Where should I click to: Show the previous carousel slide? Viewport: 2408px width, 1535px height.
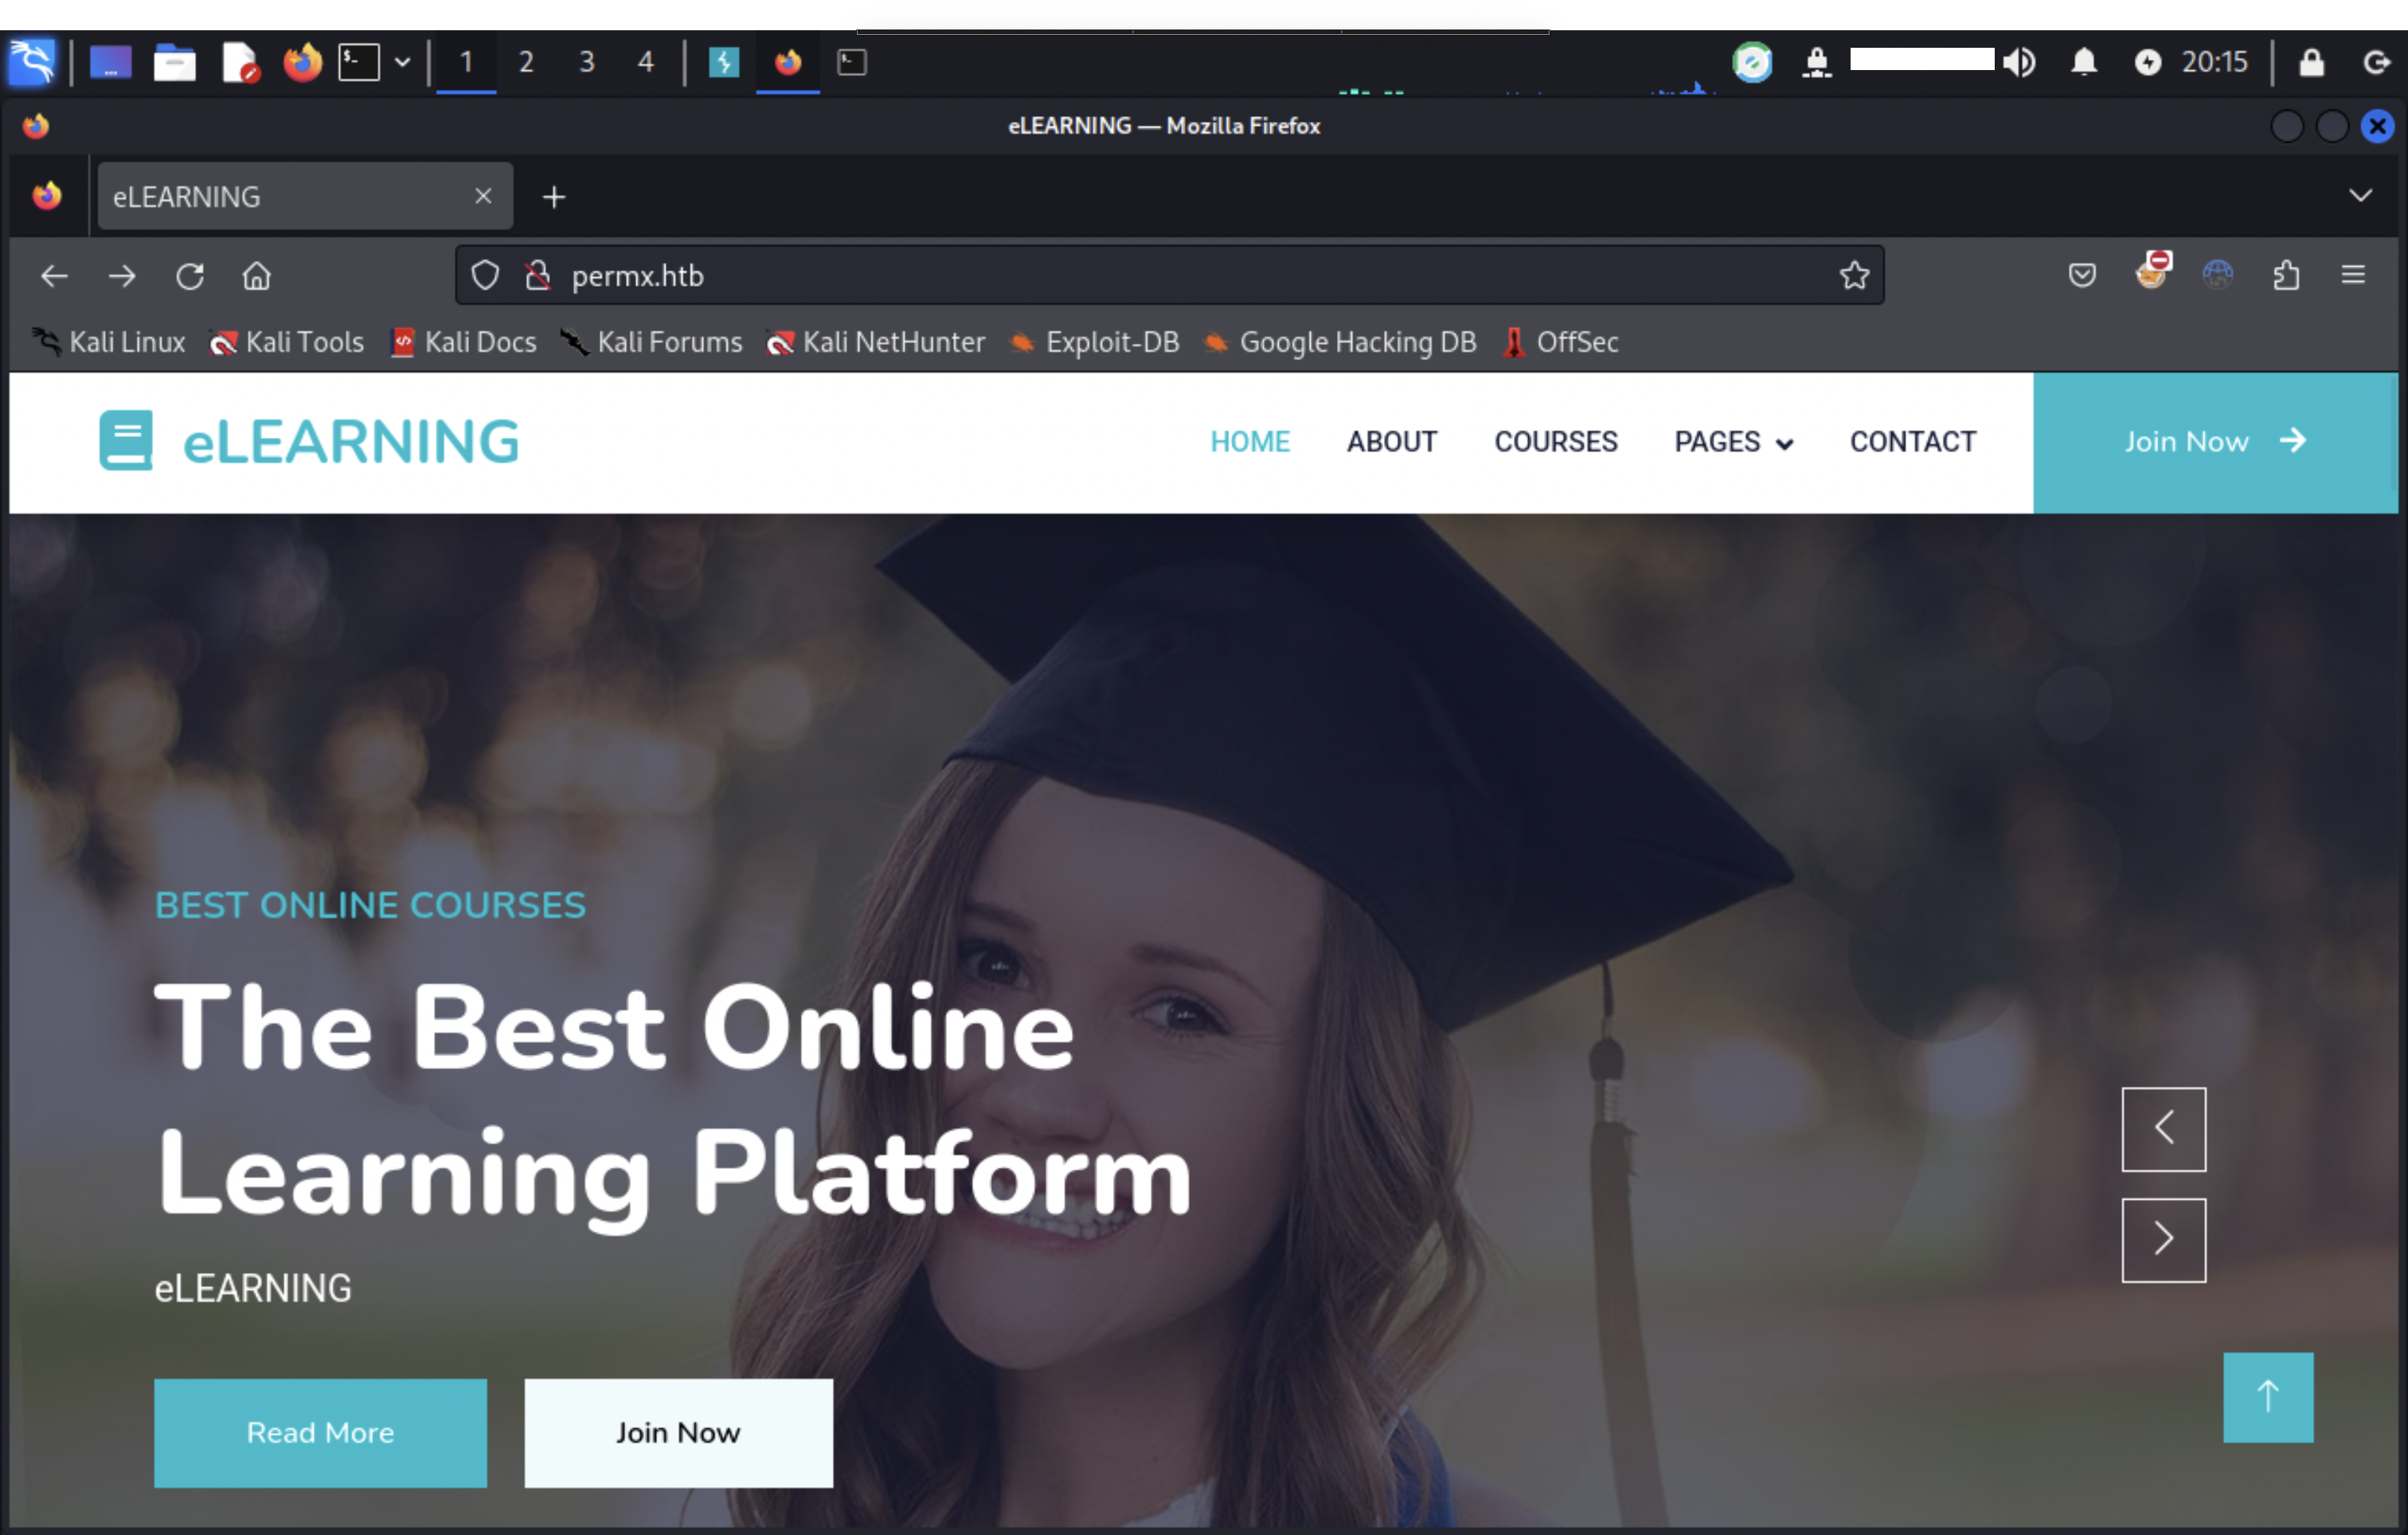click(2163, 1128)
